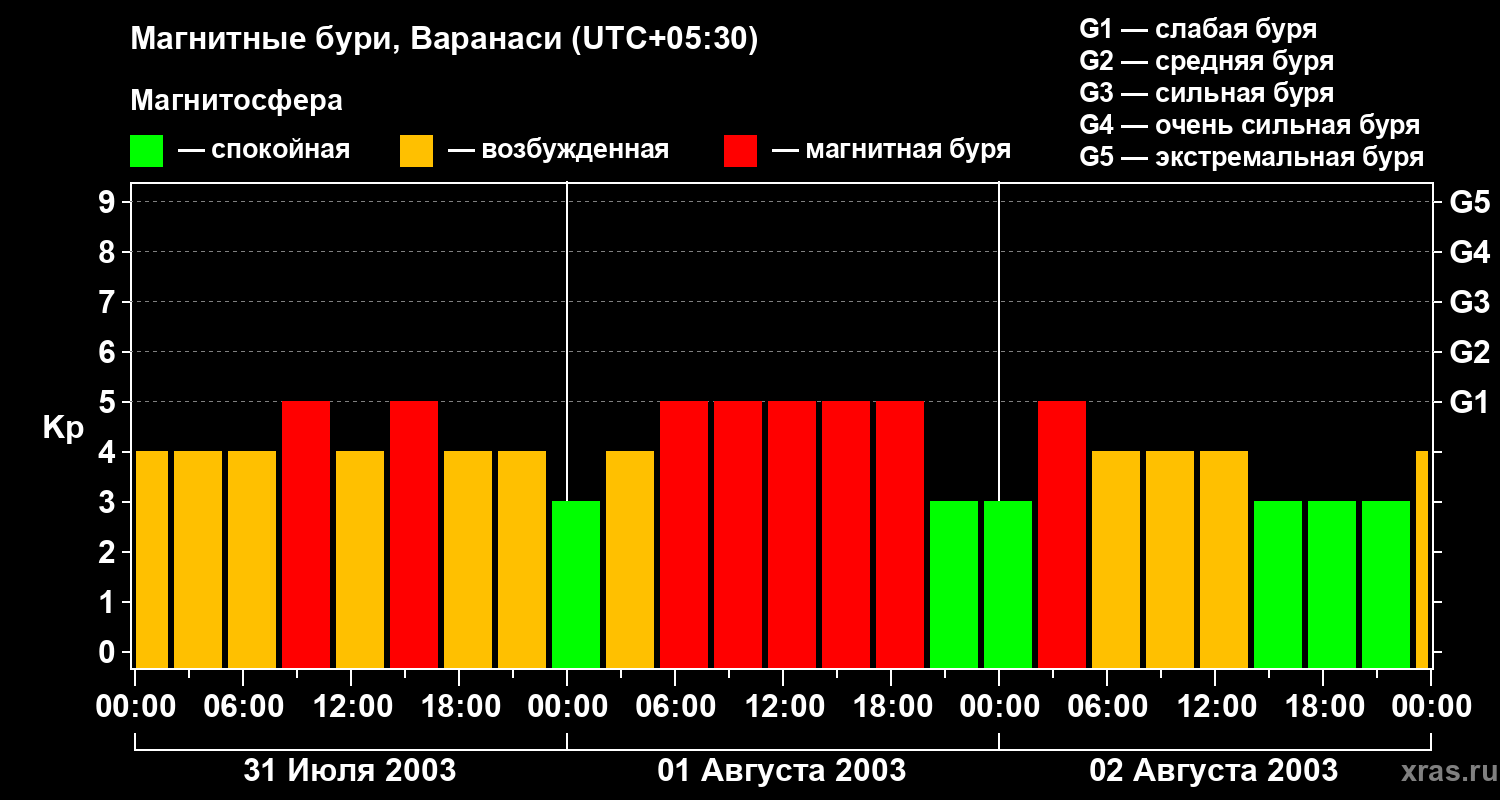The height and width of the screenshot is (800, 1500).
Task: Click the 'G4' right-axis label
Action: (1469, 252)
